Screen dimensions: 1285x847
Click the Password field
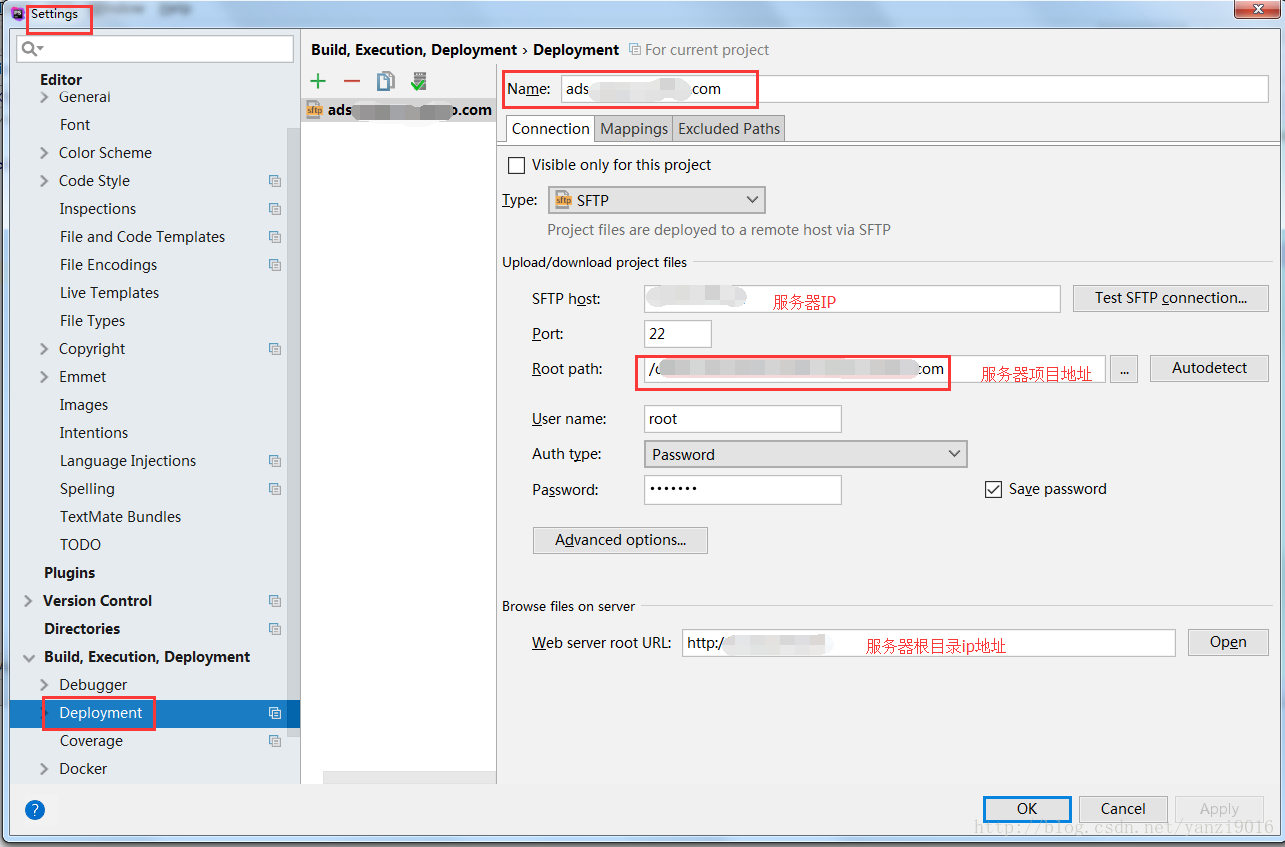[743, 489]
